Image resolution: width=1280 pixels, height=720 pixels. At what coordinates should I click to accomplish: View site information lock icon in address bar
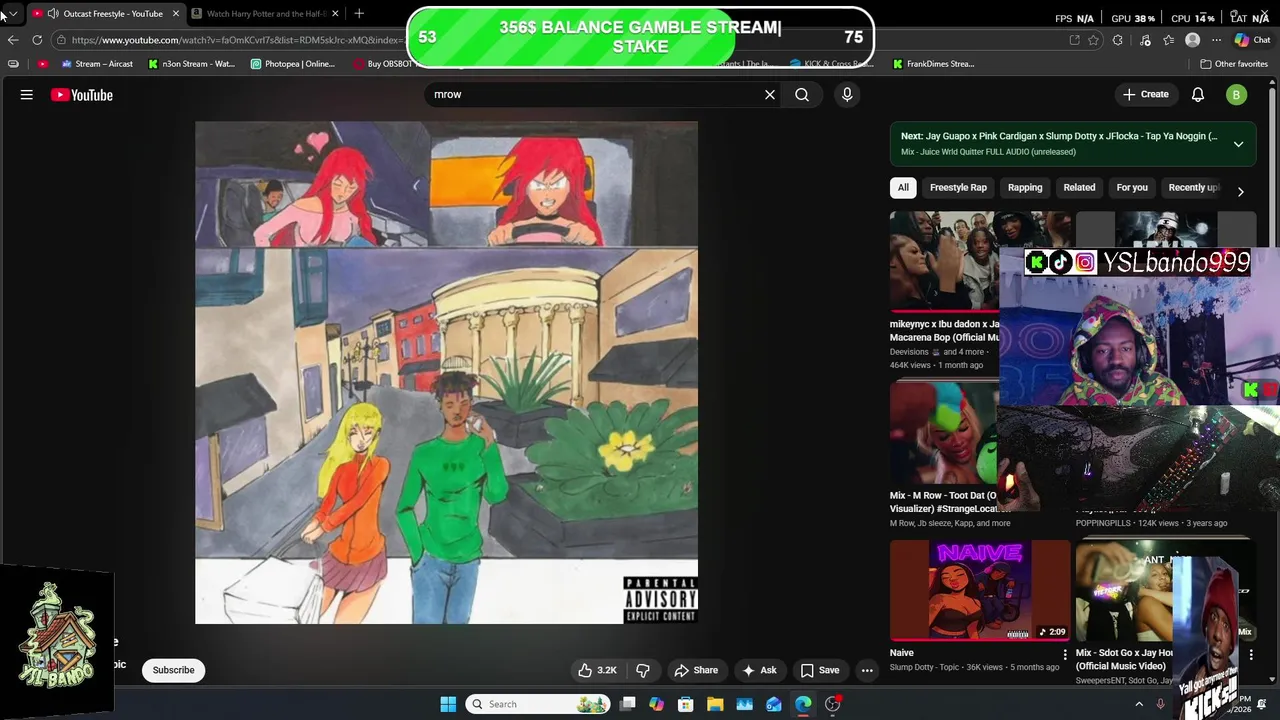pyautogui.click(x=62, y=40)
